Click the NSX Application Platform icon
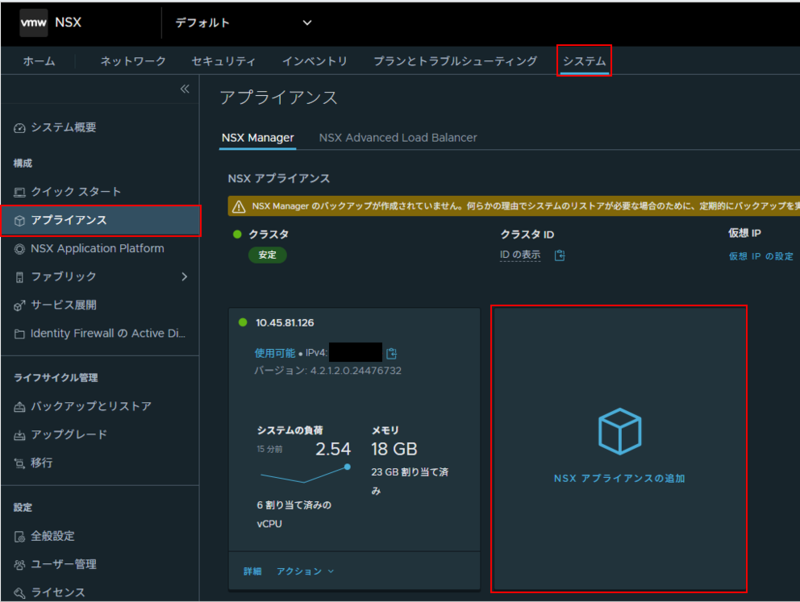 (x=19, y=249)
